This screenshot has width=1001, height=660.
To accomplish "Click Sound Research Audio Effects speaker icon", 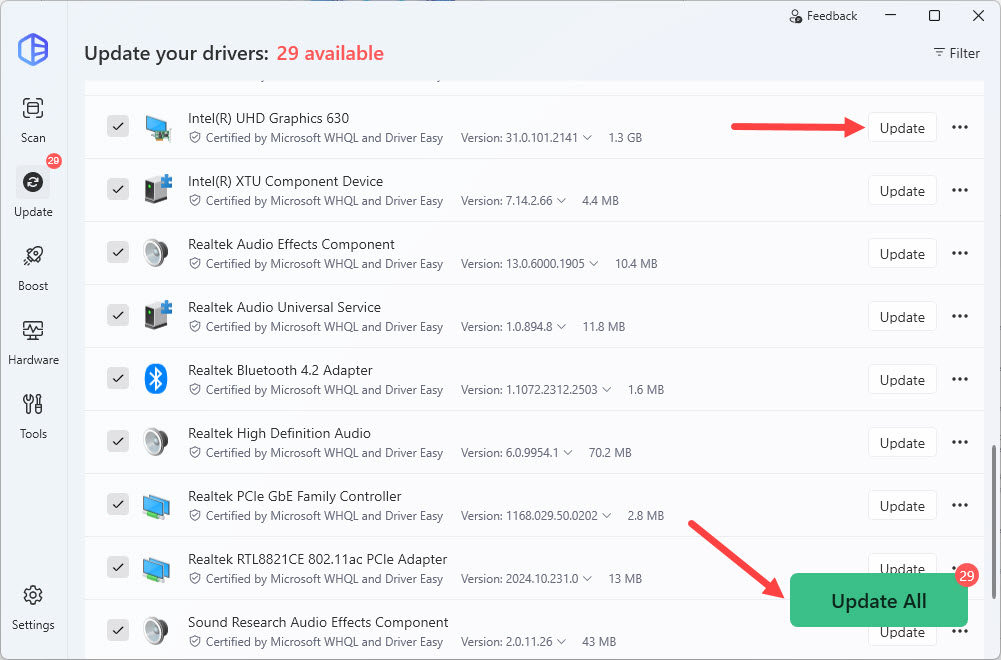I will point(156,631).
